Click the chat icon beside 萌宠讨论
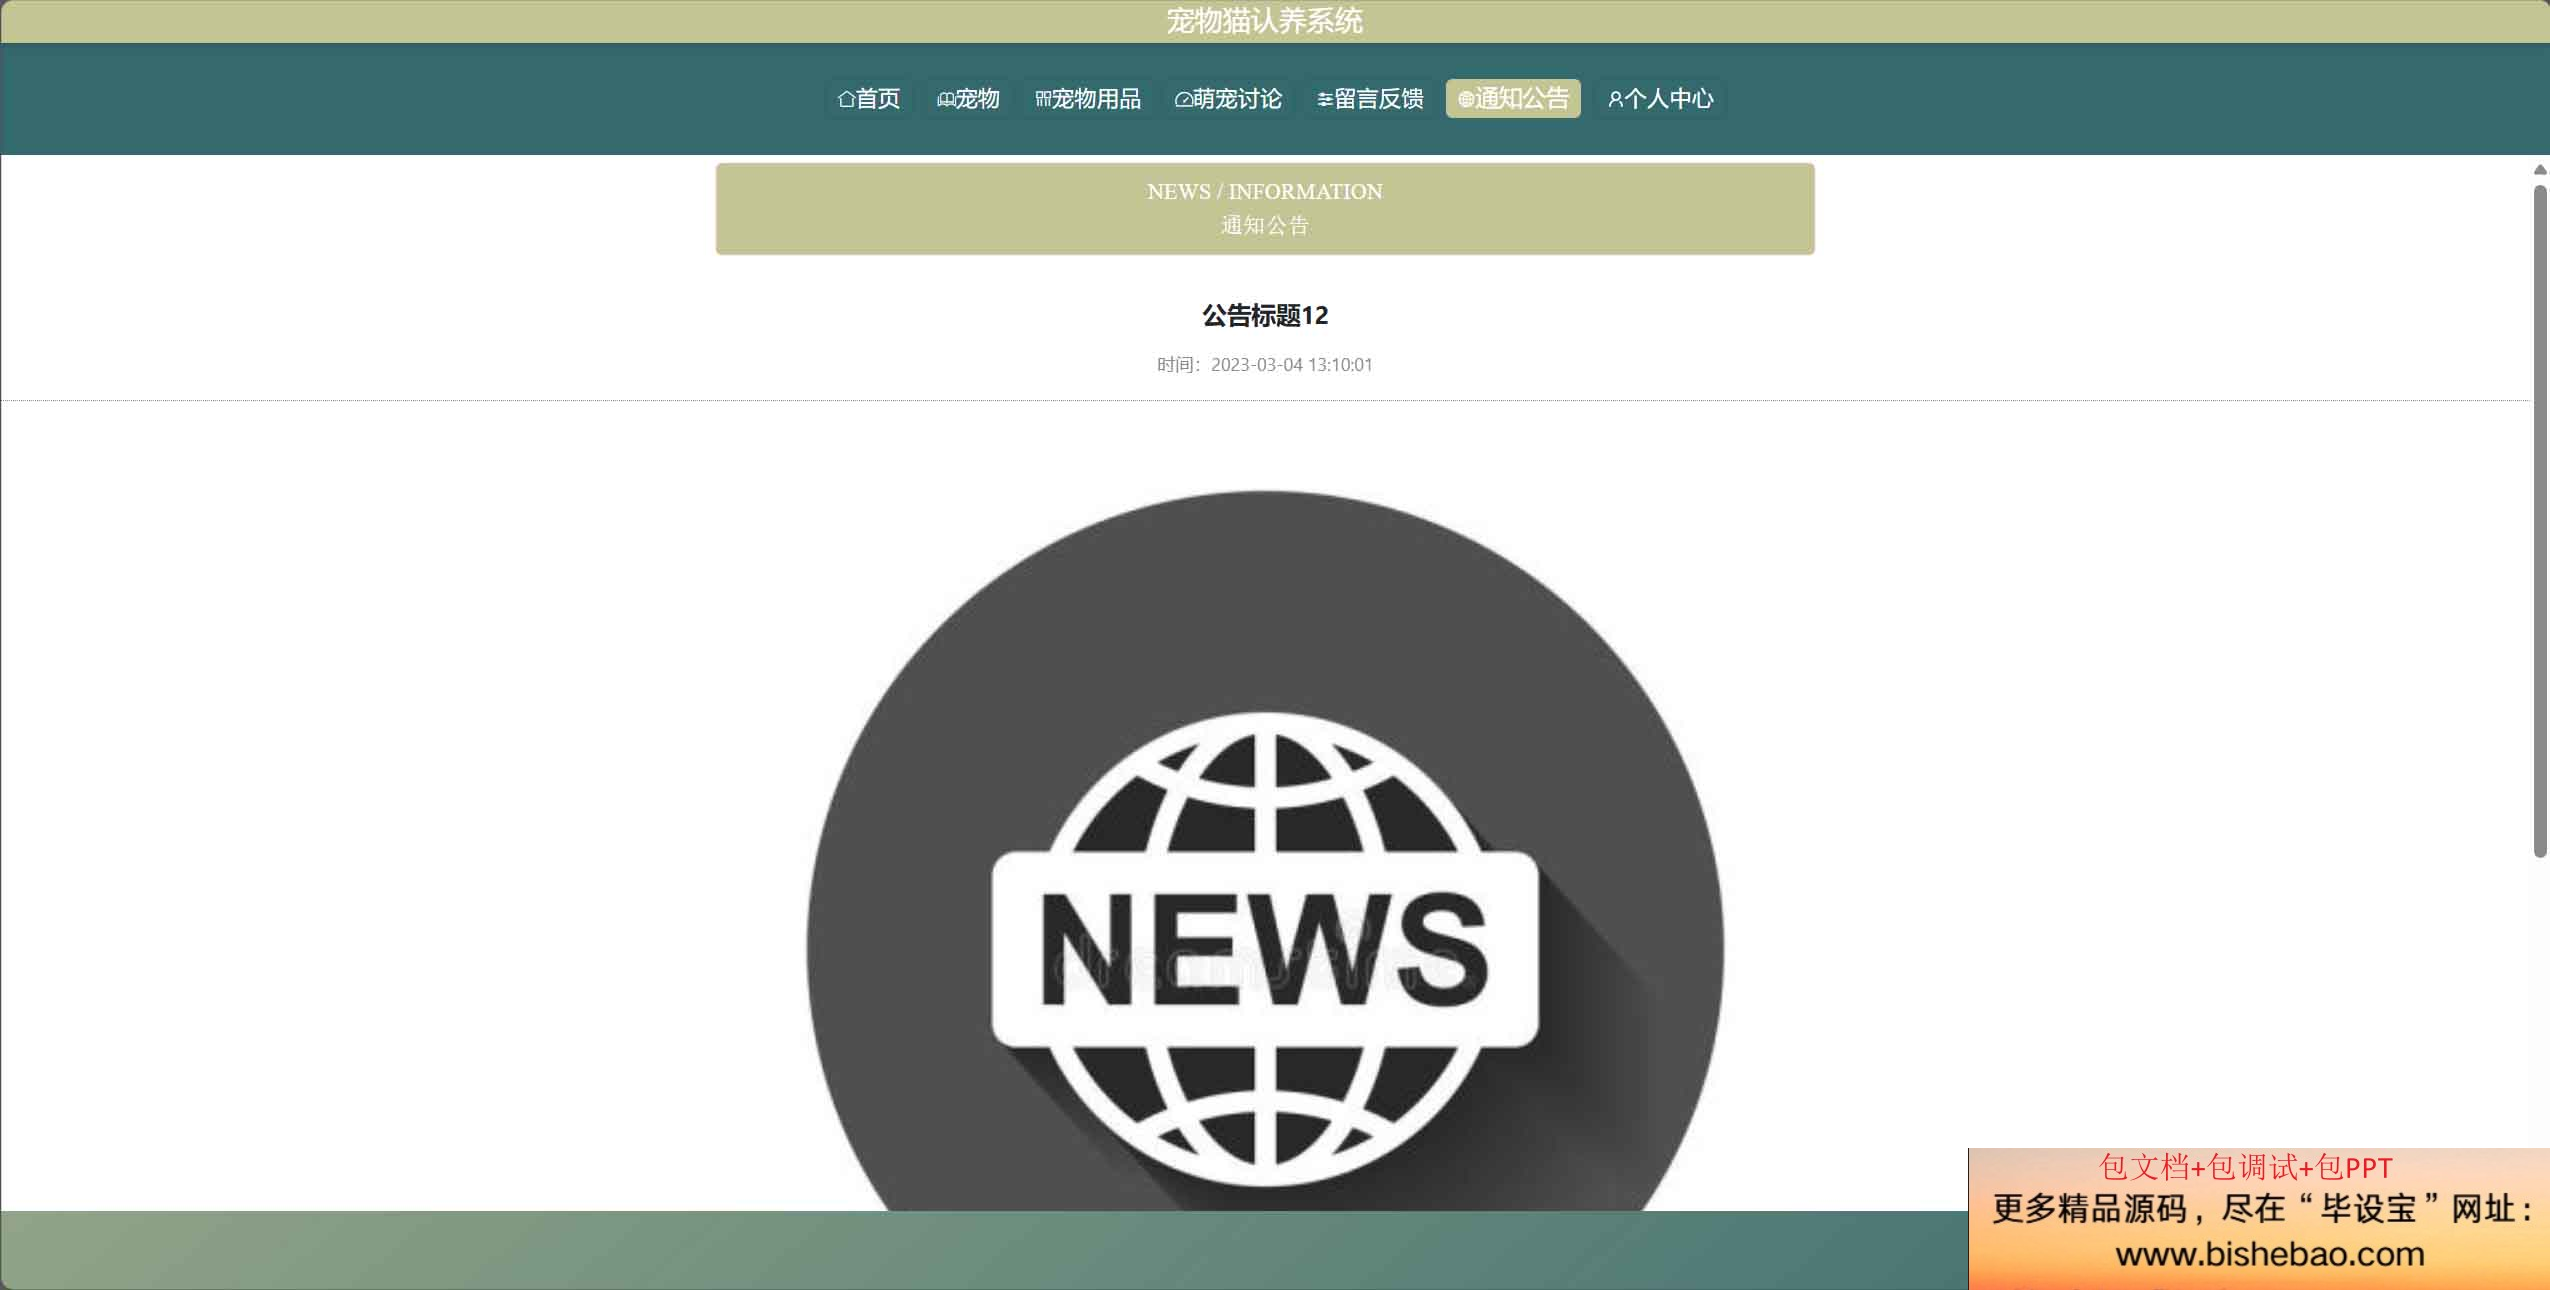The image size is (2550, 1290). (1184, 99)
